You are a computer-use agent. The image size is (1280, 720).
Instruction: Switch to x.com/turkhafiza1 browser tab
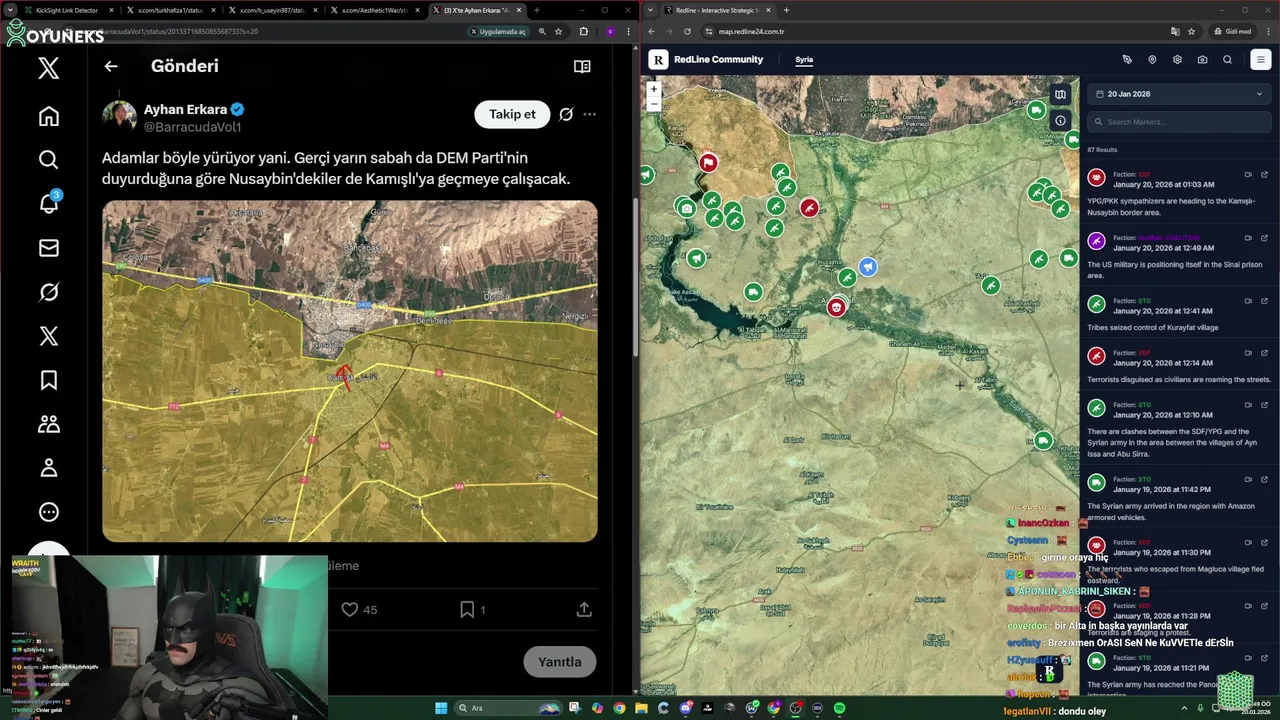click(x=168, y=10)
